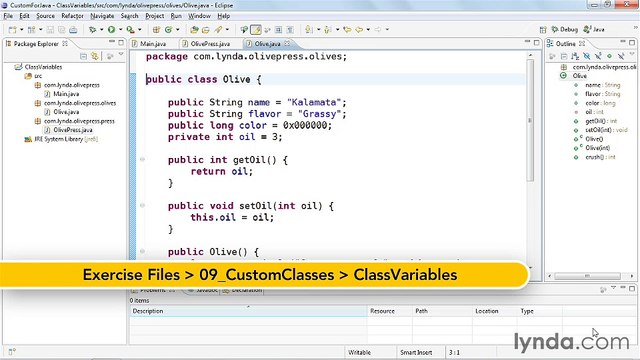Image resolution: width=640 pixels, height=360 pixels.
Task: Collapse the setOil(int oil) fold marker
Action: tap(142, 205)
